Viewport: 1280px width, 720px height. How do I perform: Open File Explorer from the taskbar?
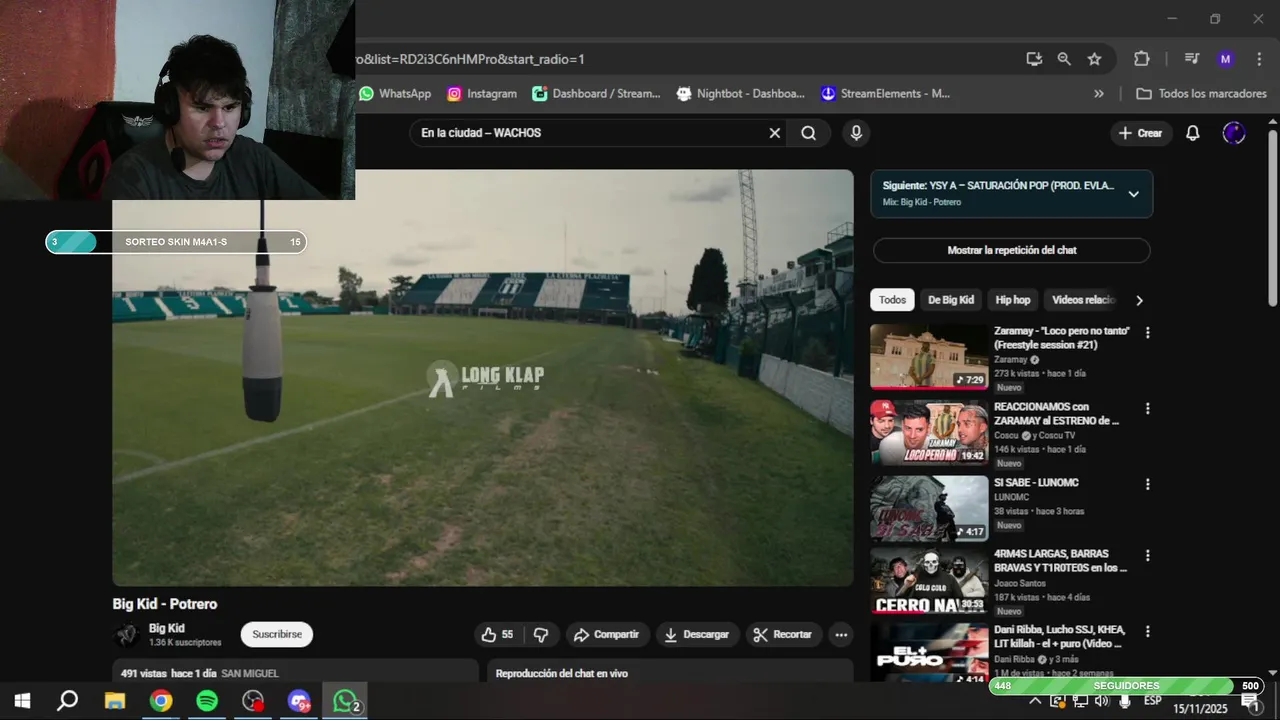(x=114, y=701)
